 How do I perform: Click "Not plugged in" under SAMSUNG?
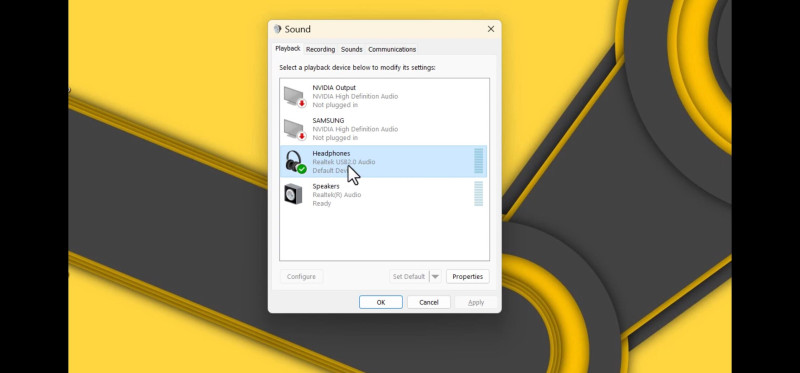(x=335, y=138)
